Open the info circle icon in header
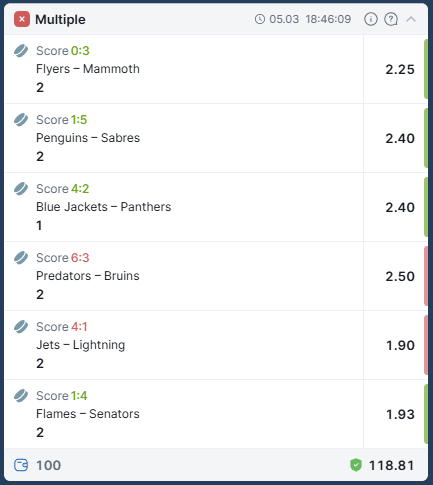Screen dimensions: 433x485 pyautogui.click(x=371, y=19)
